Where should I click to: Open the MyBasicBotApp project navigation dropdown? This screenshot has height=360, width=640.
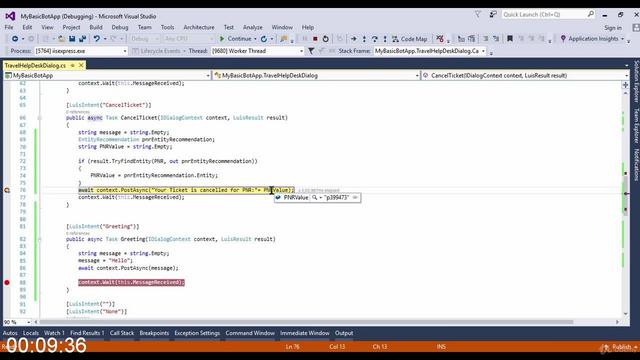[x=207, y=76]
